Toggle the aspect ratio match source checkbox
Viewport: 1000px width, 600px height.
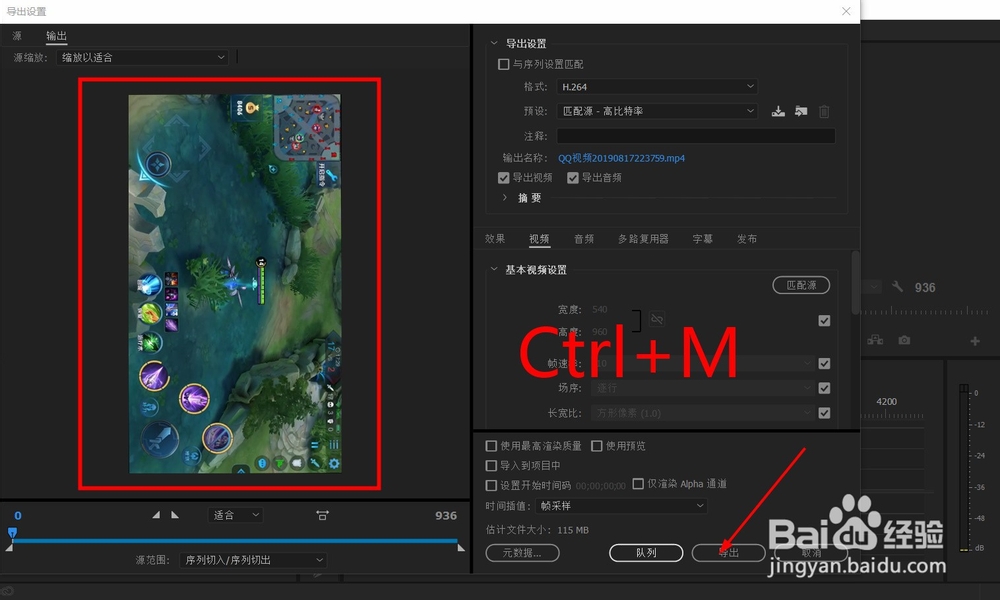click(824, 413)
